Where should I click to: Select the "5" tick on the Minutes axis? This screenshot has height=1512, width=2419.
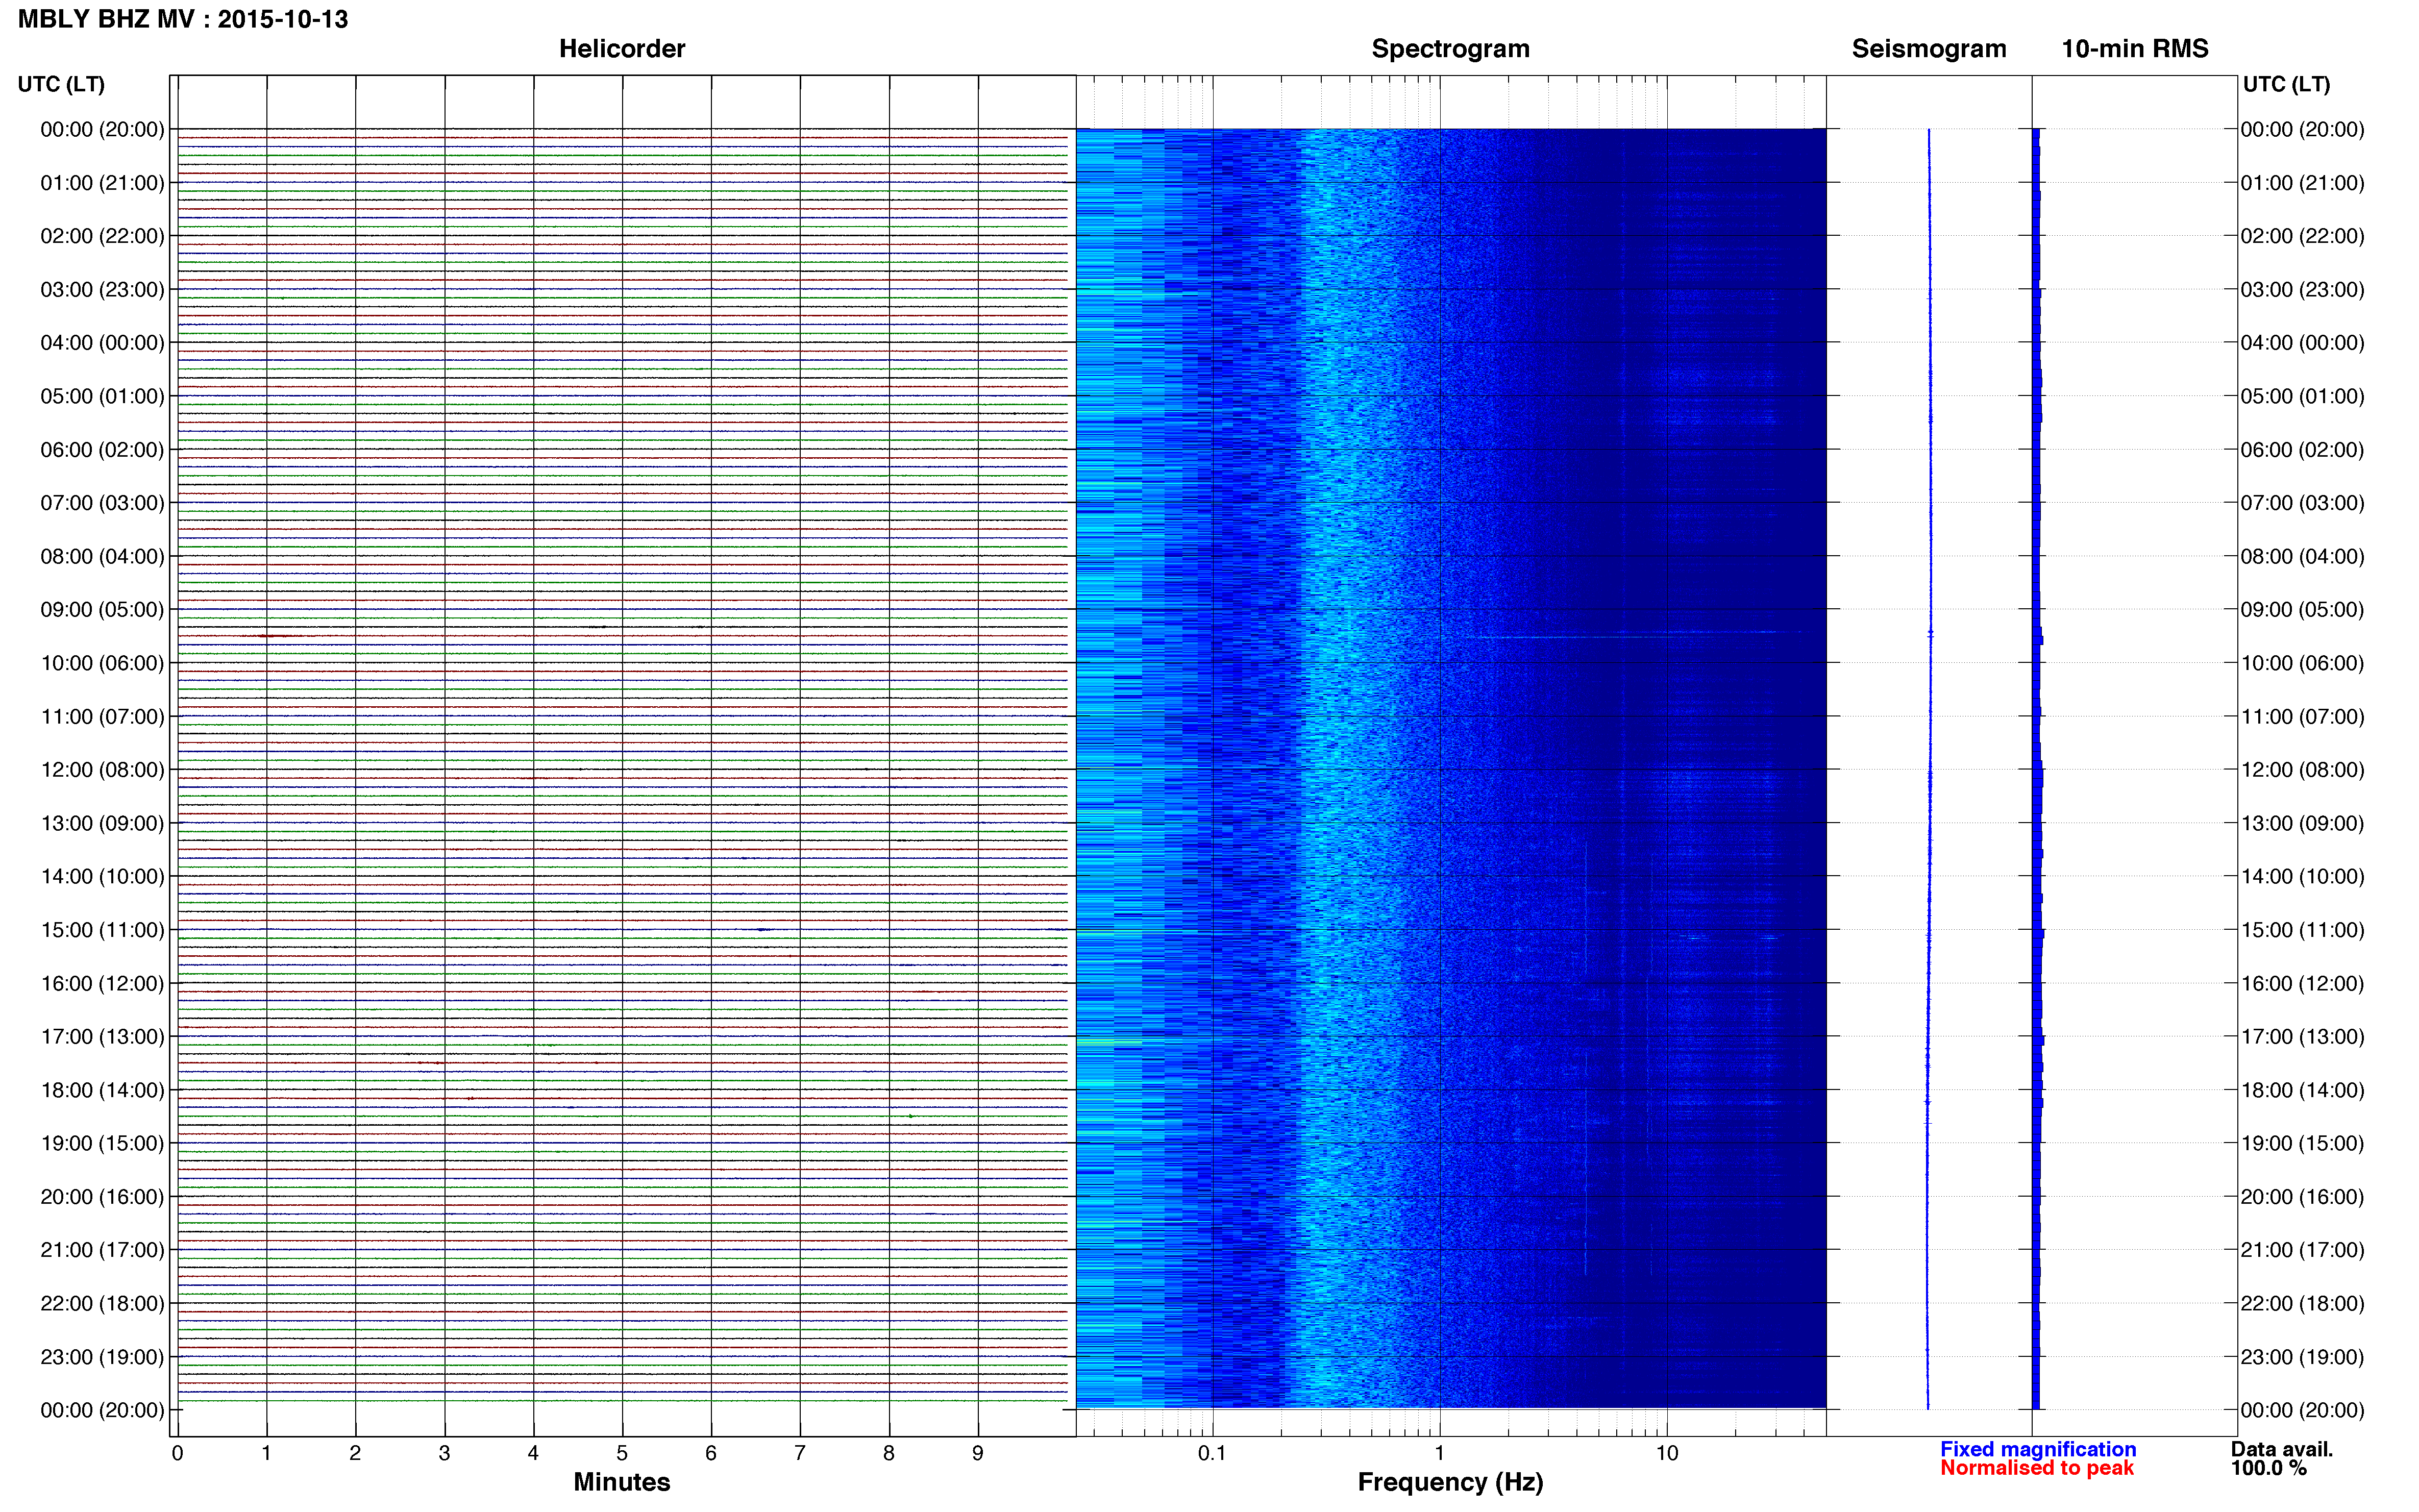point(622,1453)
